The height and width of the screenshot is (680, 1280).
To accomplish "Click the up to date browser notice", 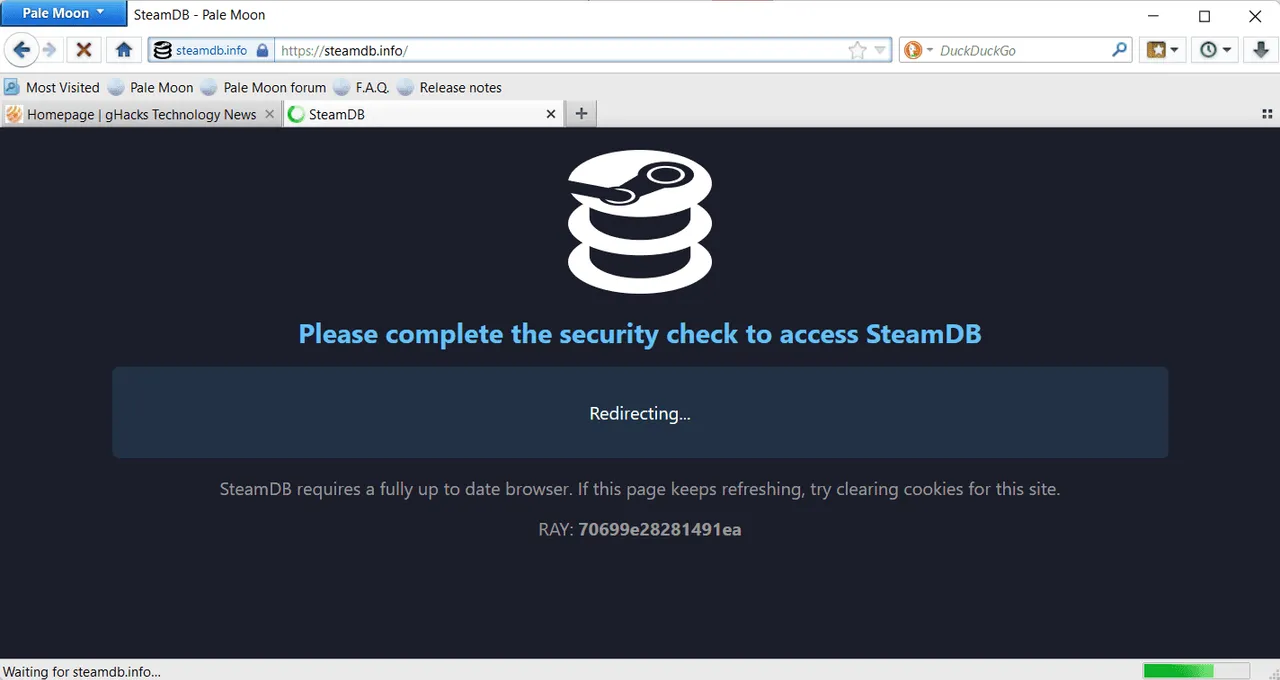I will [x=640, y=489].
